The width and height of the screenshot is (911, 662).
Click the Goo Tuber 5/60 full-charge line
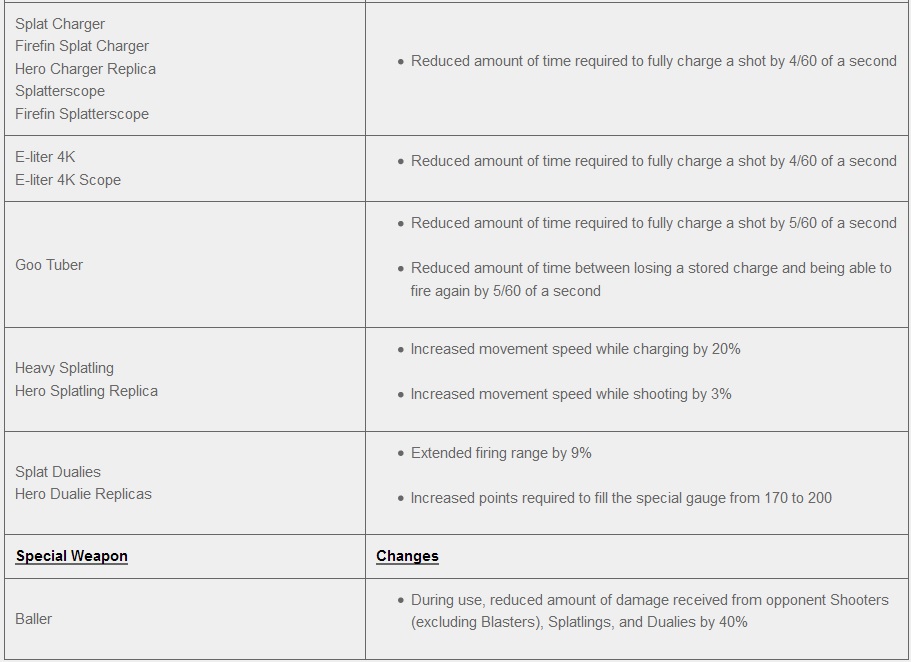pos(653,223)
